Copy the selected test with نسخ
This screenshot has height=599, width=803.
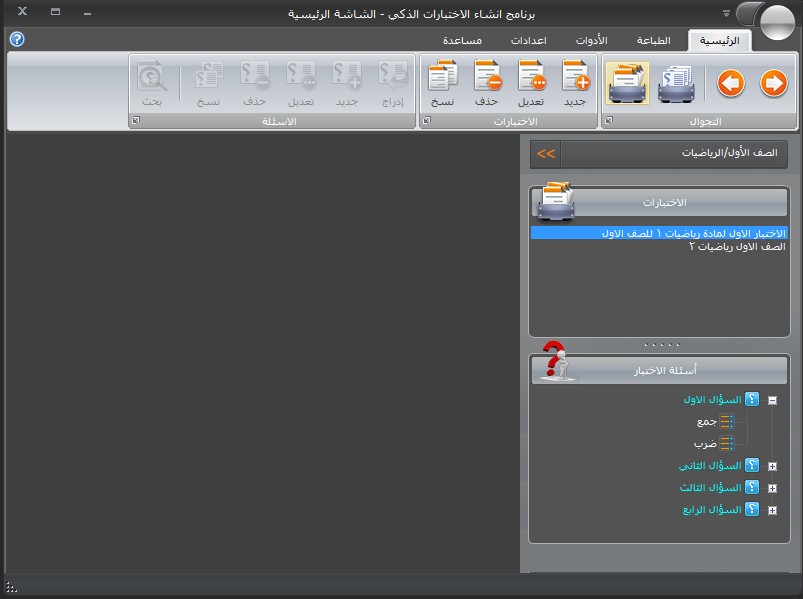pyautogui.click(x=442, y=83)
